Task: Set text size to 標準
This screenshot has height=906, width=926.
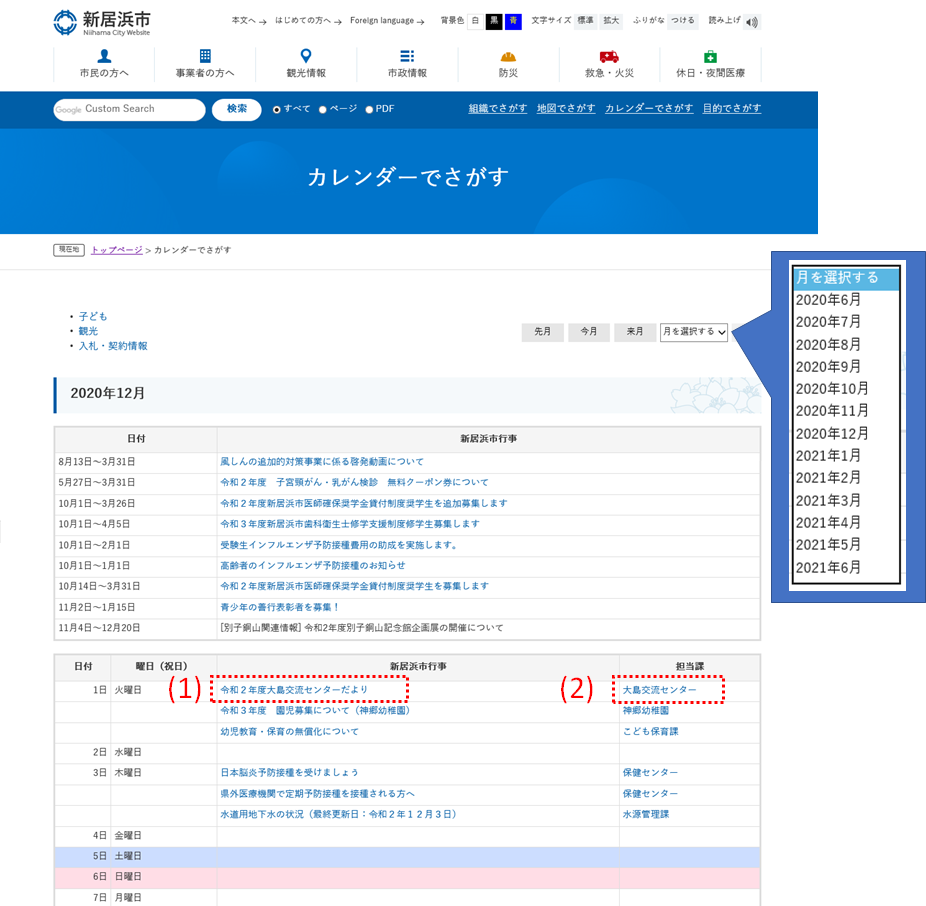Action: click(x=585, y=21)
